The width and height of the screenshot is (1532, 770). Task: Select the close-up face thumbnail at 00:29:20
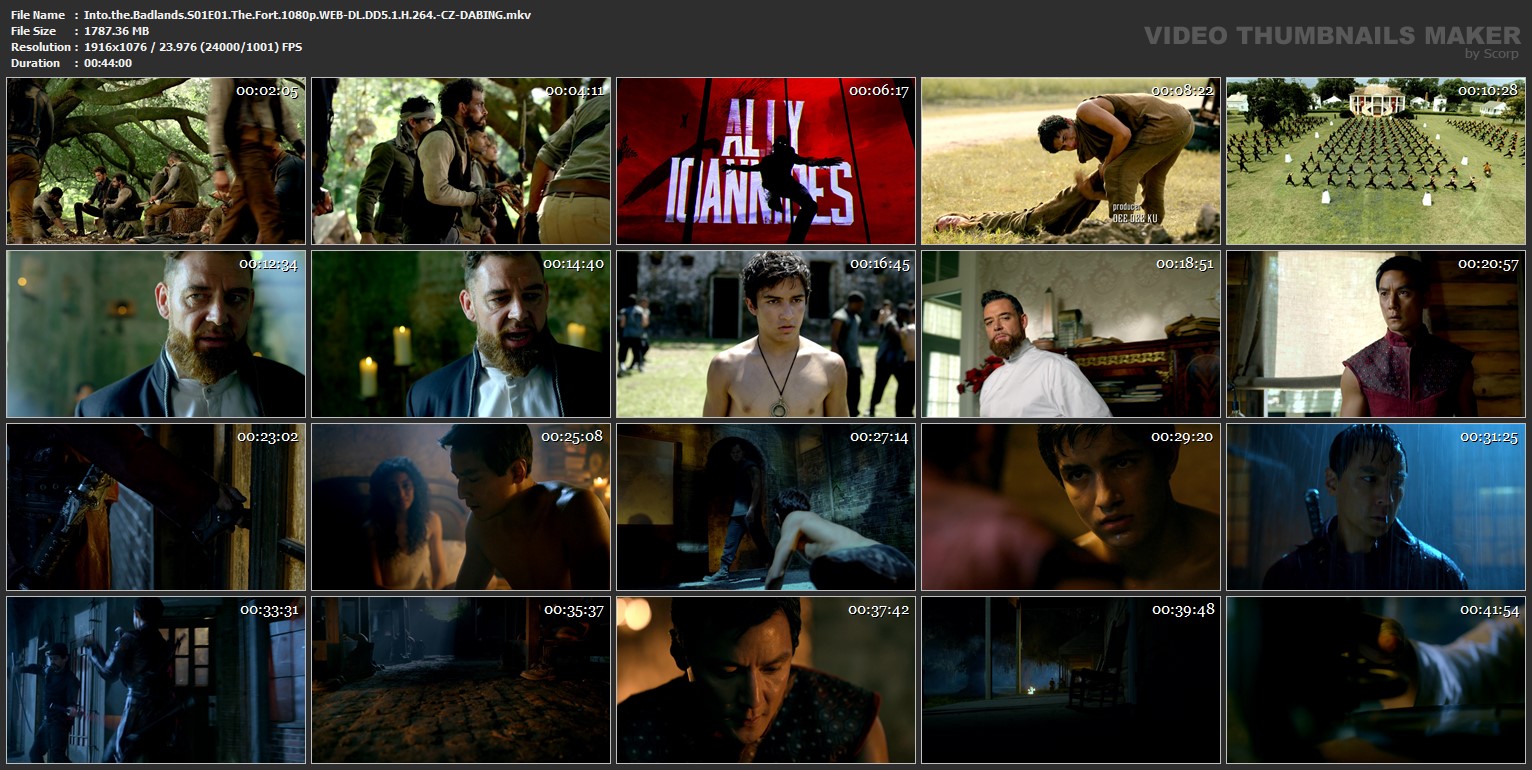point(1070,507)
